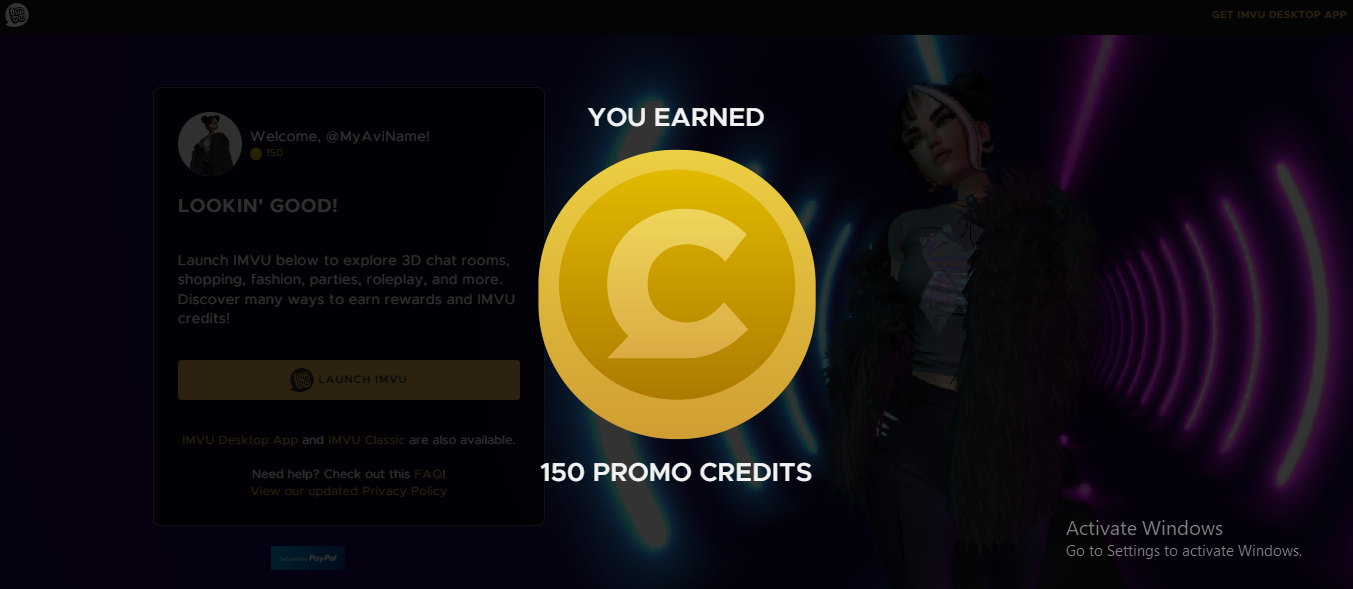Click the 150 PROMO CREDITS text
1353x589 pixels.
[676, 472]
